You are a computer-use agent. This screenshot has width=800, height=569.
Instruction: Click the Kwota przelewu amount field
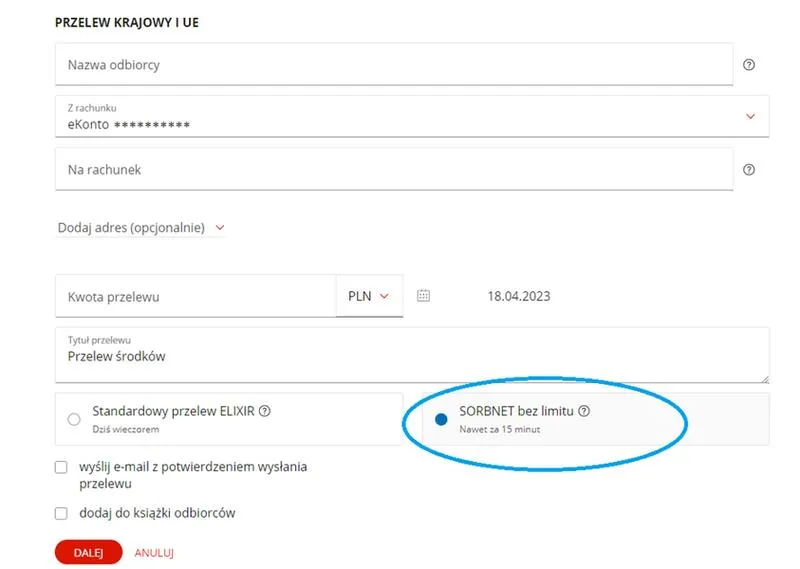195,296
